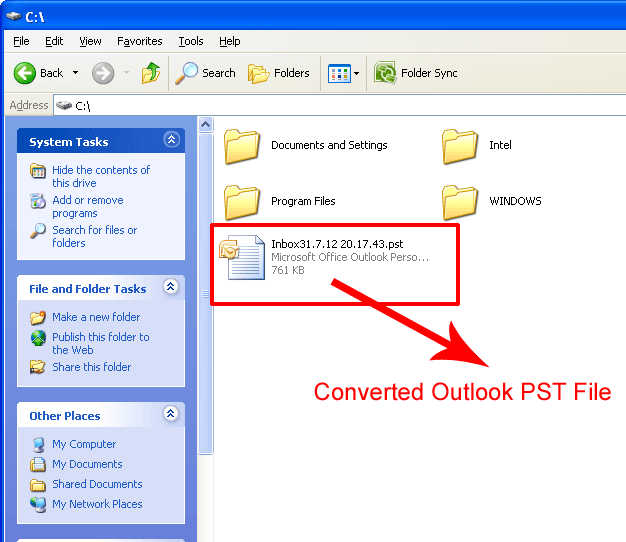Click the My Computer icon
Viewport: 626px width, 542px height.
[38, 445]
